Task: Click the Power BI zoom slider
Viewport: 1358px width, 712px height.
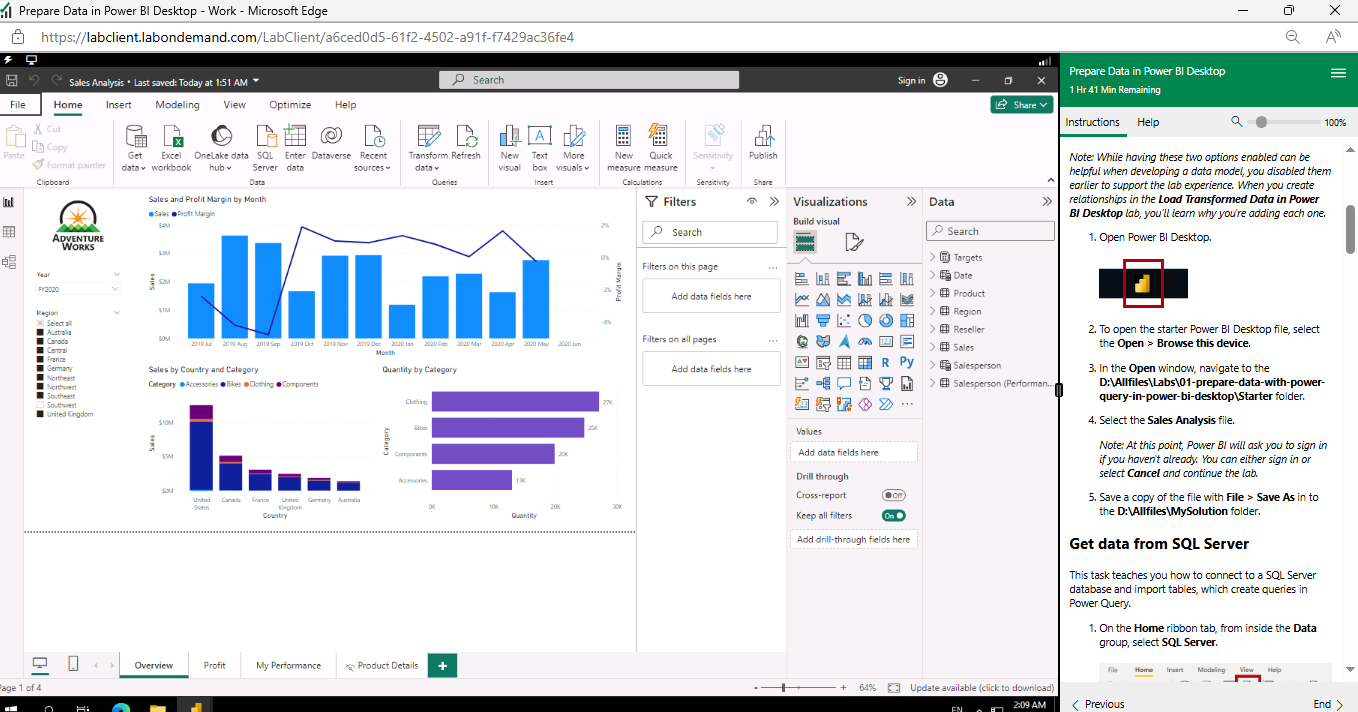Action: tap(798, 688)
